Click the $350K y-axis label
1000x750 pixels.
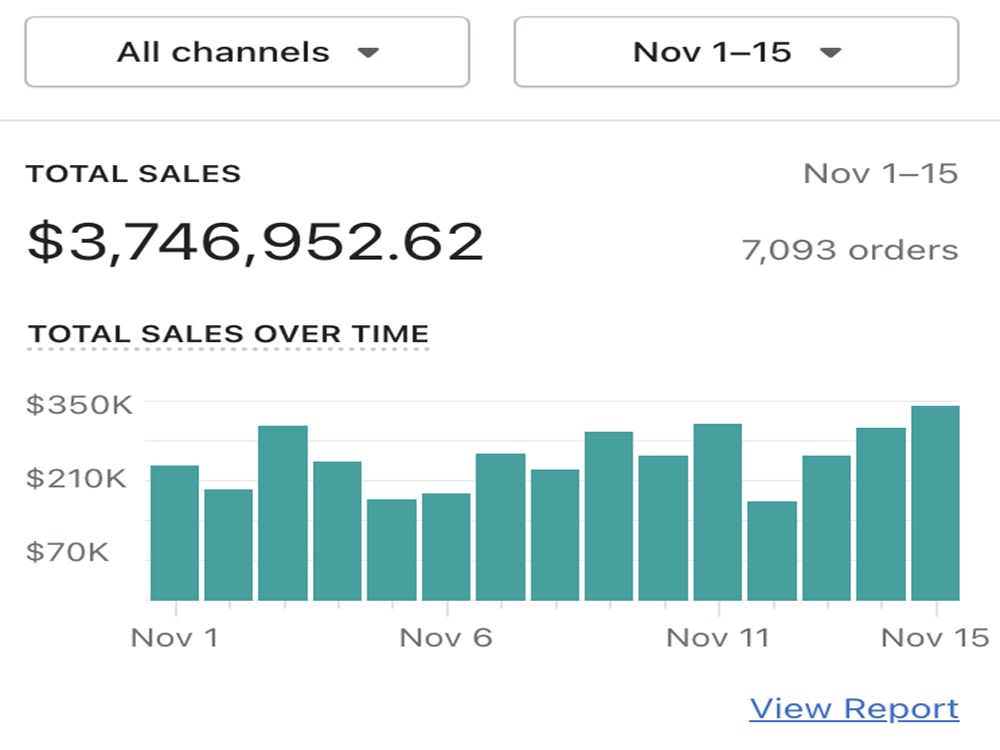click(79, 405)
